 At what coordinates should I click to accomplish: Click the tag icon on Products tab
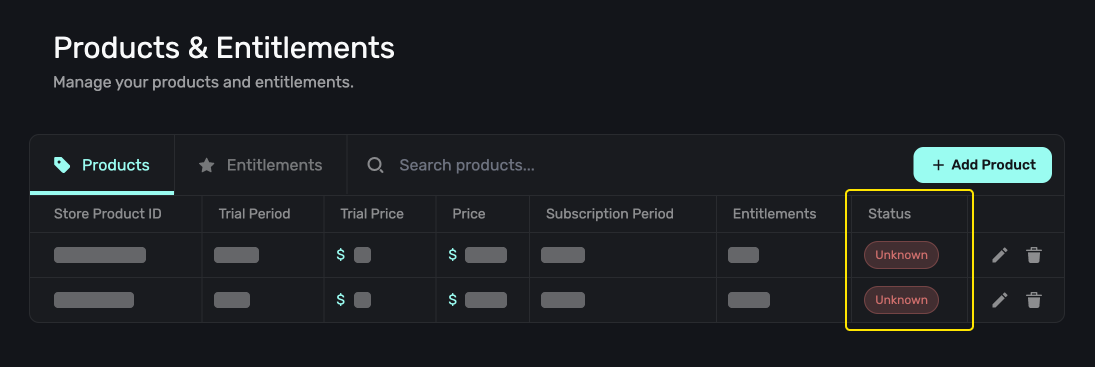tap(62, 165)
